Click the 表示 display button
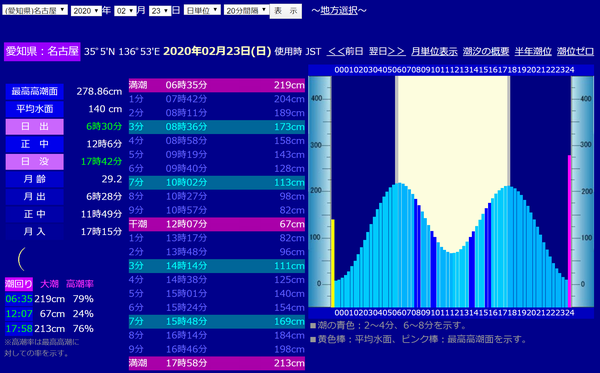600x373 pixels. 285,11
